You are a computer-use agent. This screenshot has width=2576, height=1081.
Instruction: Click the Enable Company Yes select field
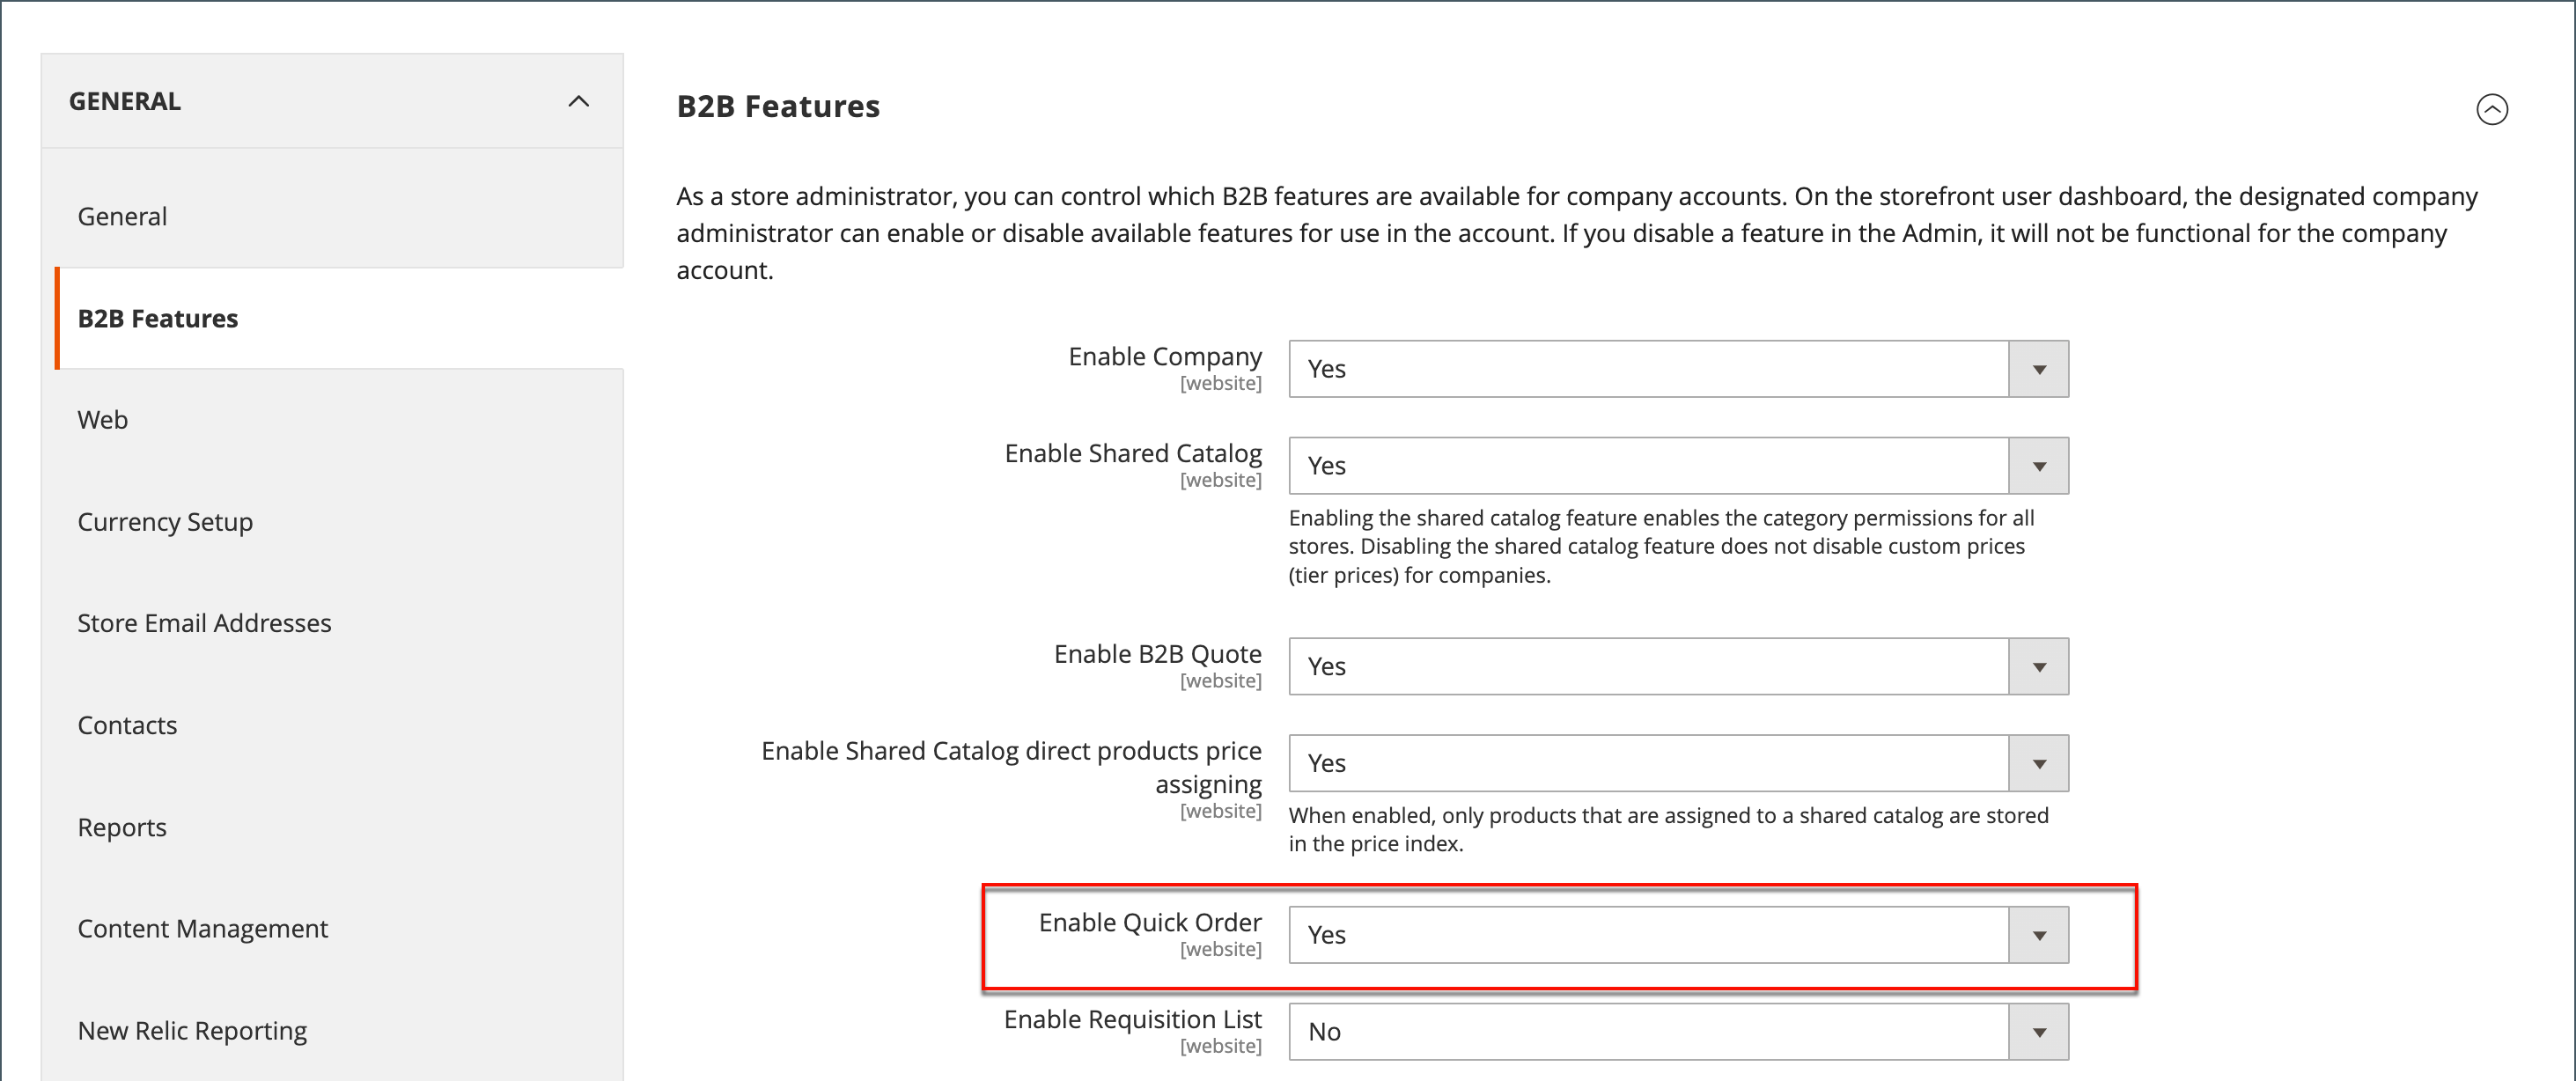1648,369
